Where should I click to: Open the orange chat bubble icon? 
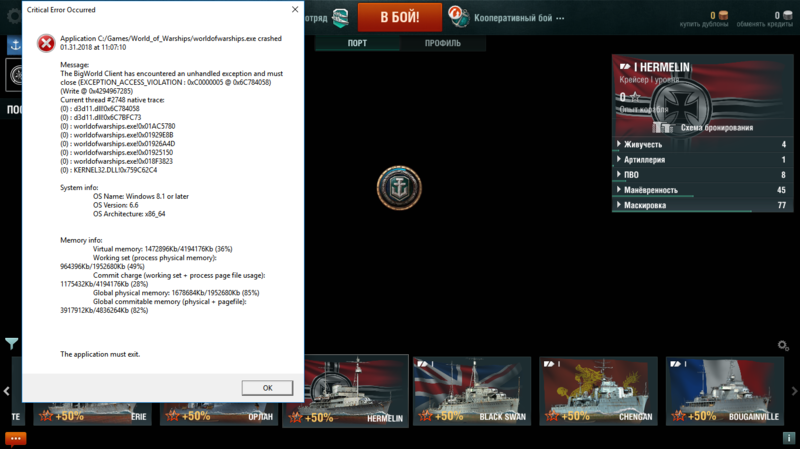pyautogui.click(x=15, y=439)
